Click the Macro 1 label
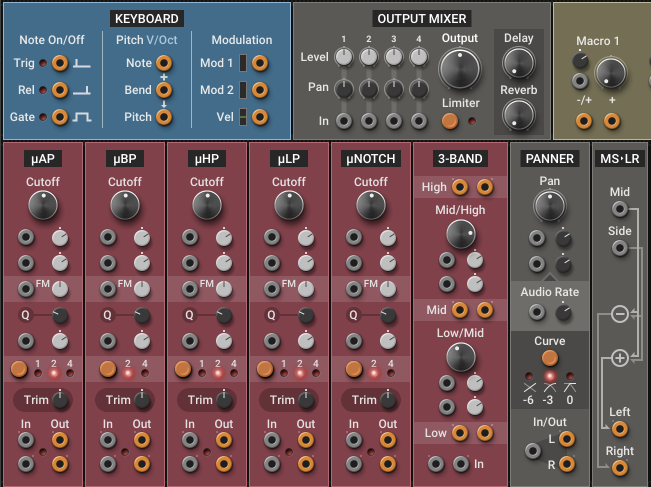Image resolution: width=651 pixels, height=487 pixels. 597,41
